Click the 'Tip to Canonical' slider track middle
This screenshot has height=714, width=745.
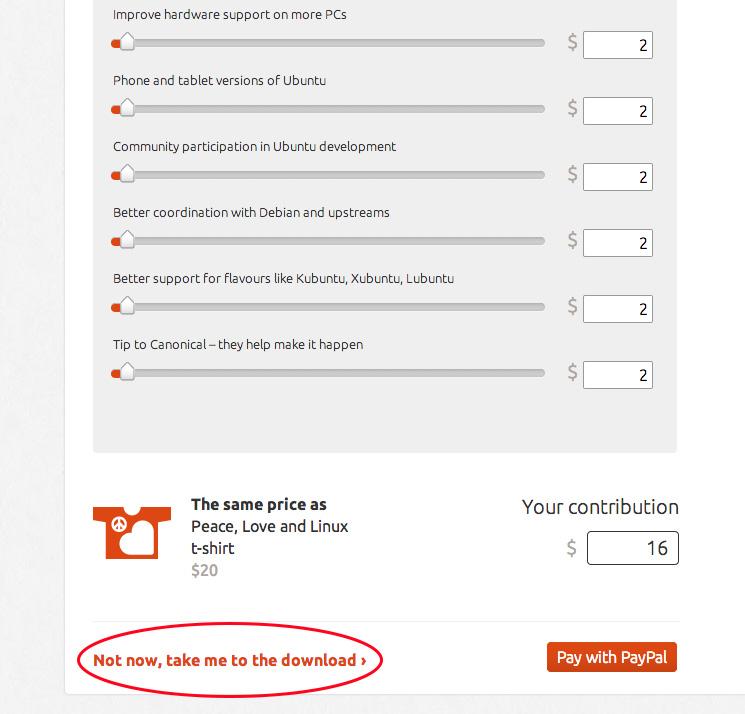(329, 373)
